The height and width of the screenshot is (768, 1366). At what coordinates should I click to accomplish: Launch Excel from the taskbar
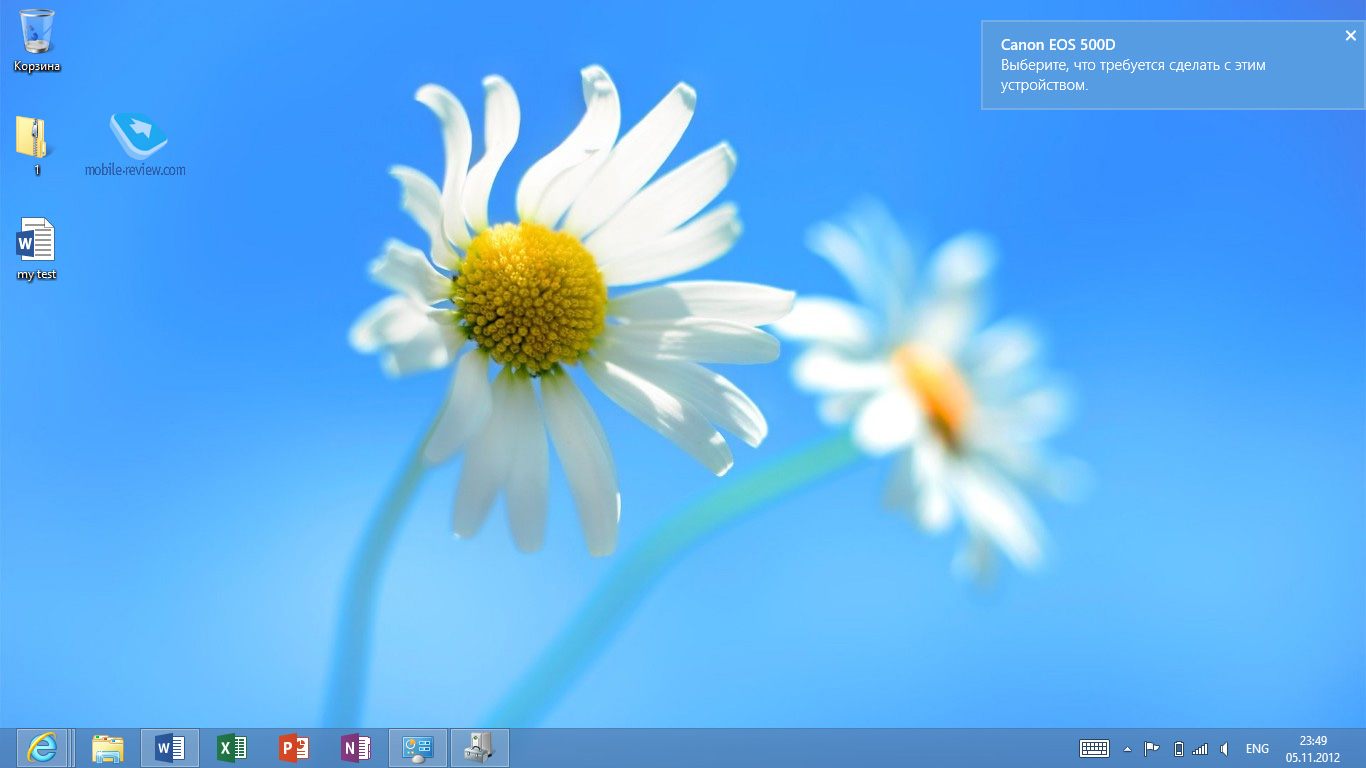click(232, 748)
